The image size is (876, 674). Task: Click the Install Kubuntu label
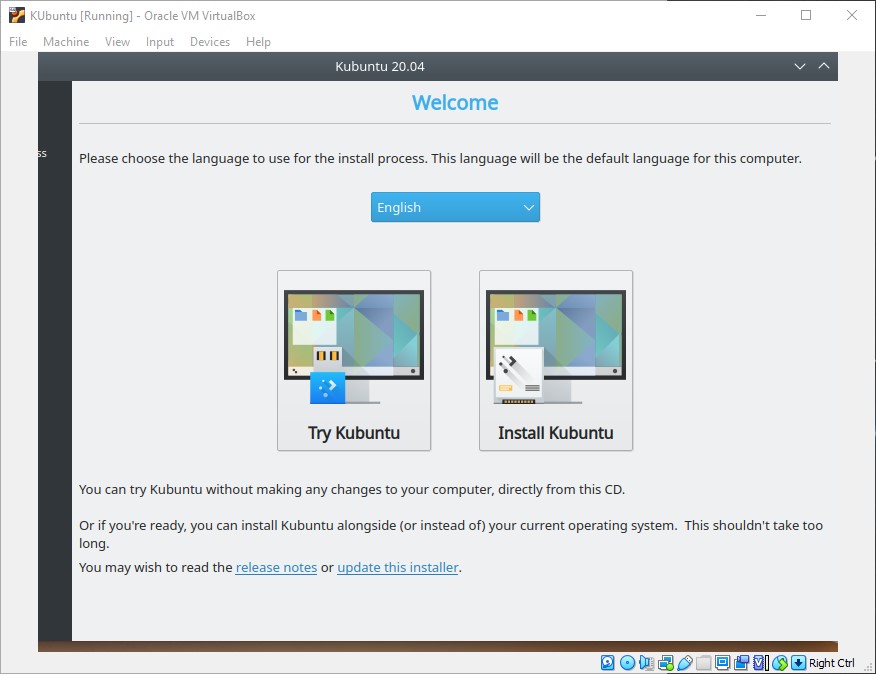click(x=556, y=433)
